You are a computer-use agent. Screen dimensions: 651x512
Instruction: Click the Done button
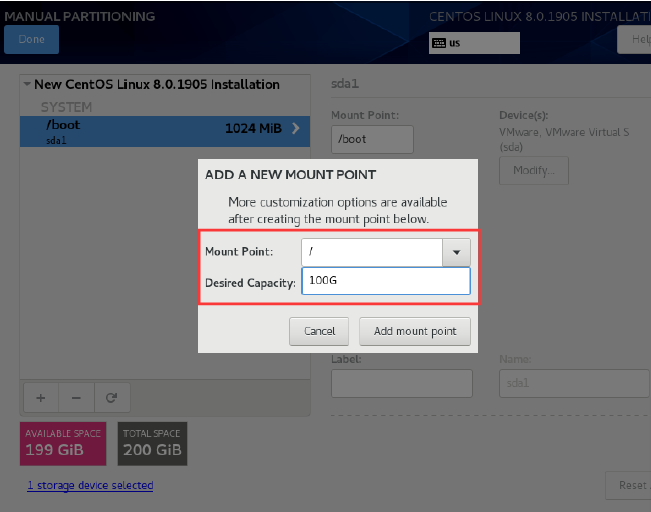coord(32,39)
